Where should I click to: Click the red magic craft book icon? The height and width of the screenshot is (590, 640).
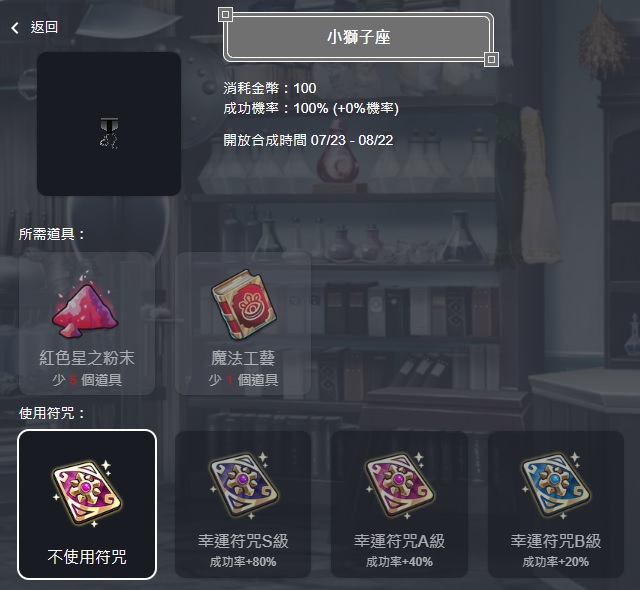click(x=244, y=305)
